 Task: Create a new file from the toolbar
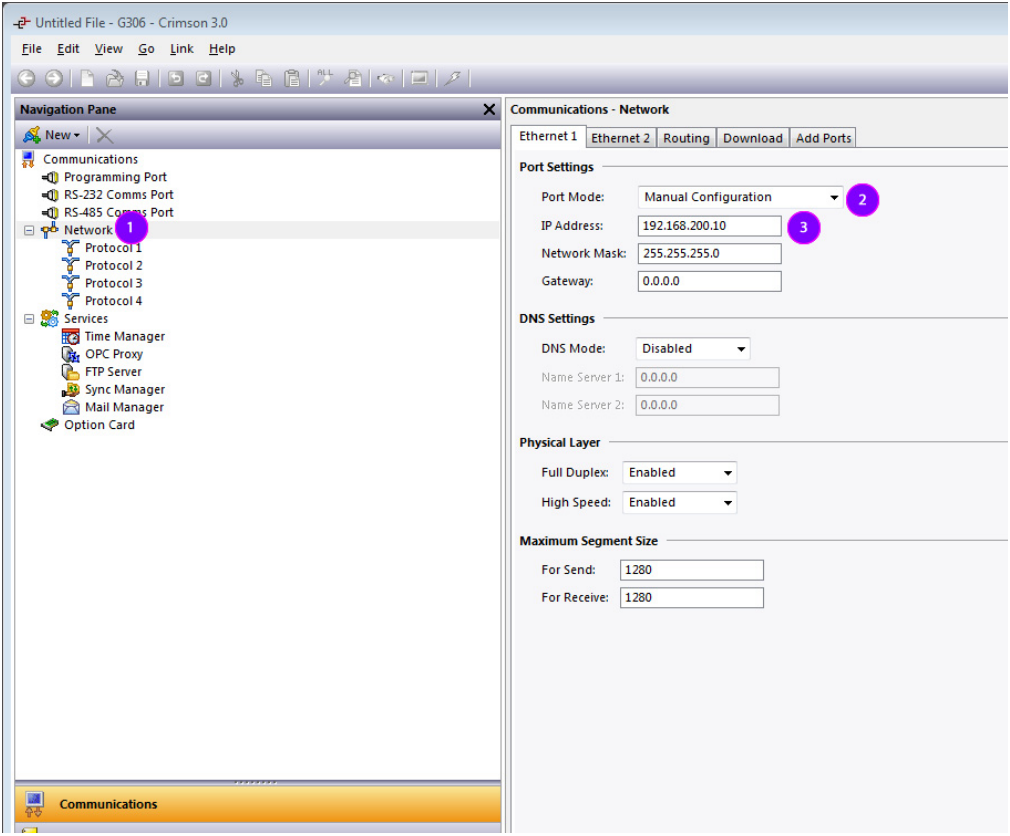tap(87, 79)
